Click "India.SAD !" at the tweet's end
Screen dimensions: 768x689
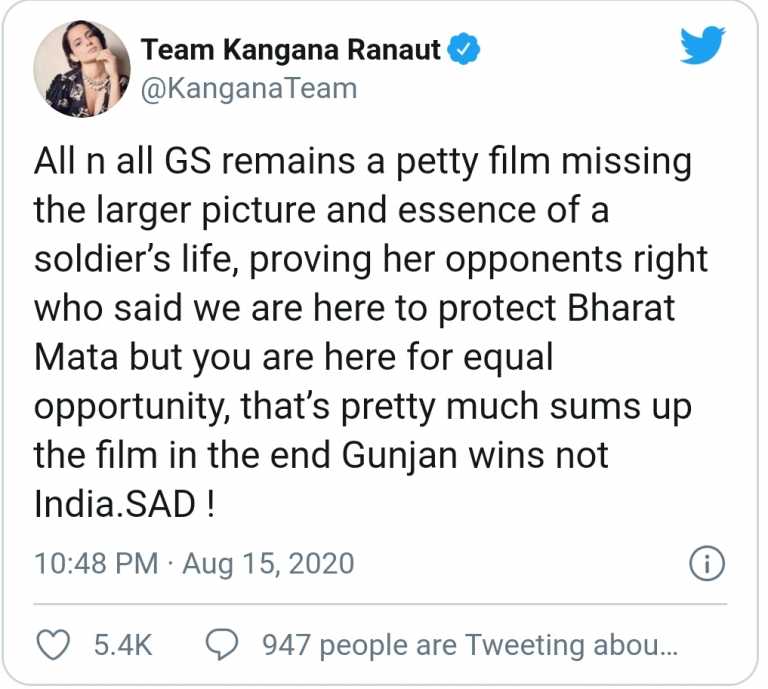[x=124, y=504]
